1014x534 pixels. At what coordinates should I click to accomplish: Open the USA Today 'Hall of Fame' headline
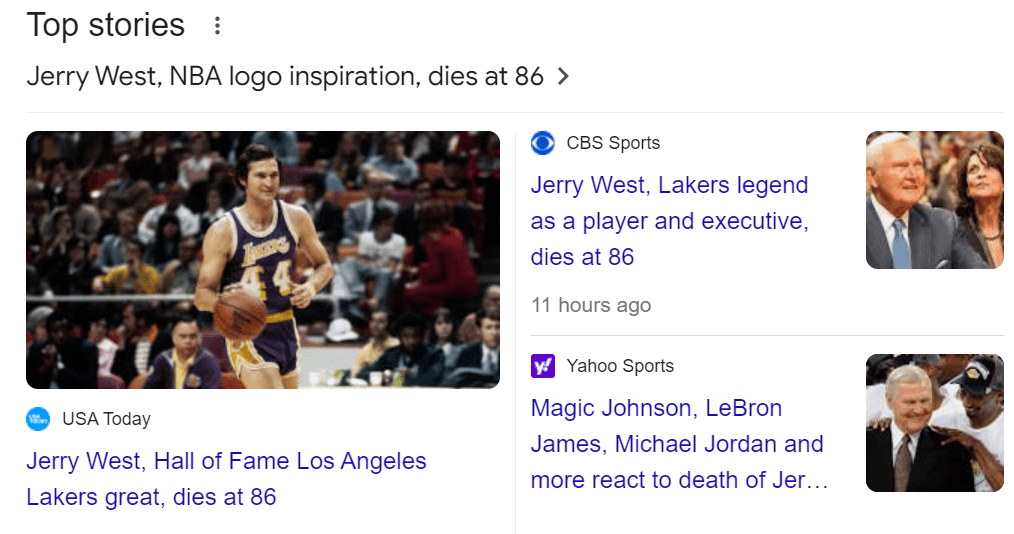(x=226, y=479)
